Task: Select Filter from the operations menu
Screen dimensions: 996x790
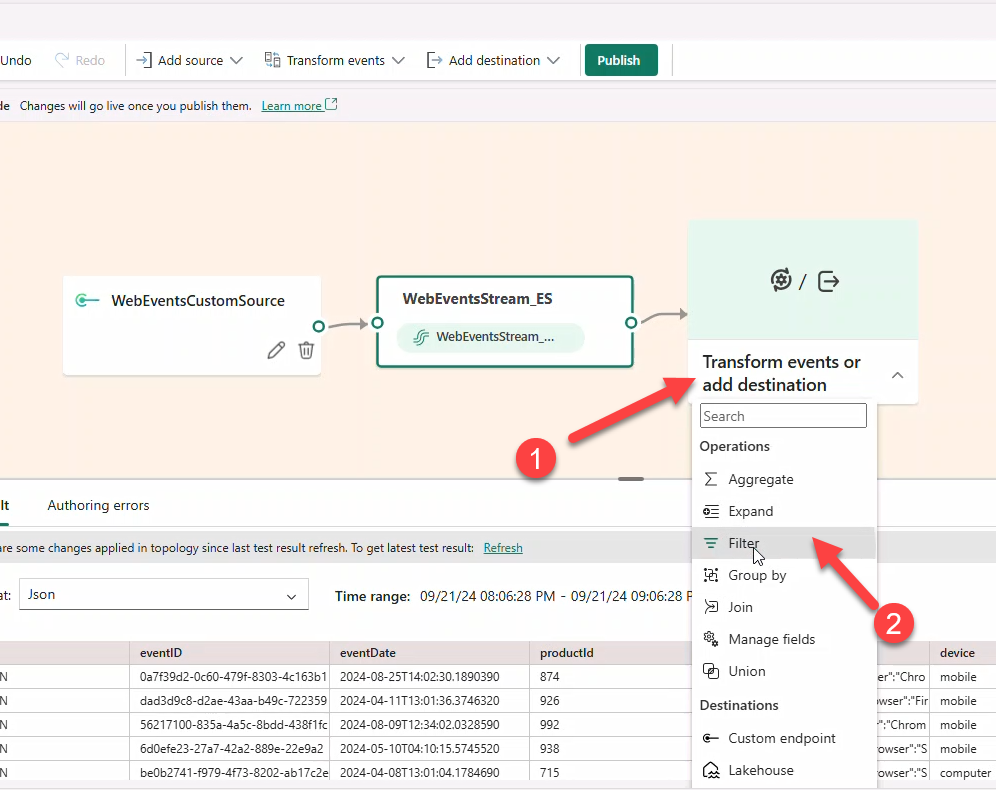Action: (744, 543)
